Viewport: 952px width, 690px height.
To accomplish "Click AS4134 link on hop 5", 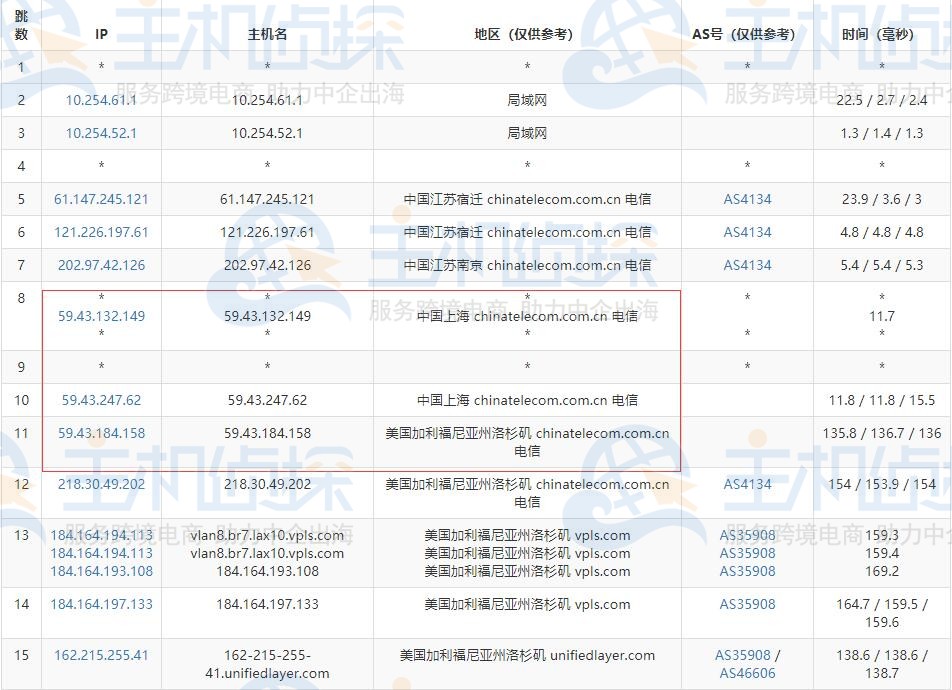I will (746, 199).
